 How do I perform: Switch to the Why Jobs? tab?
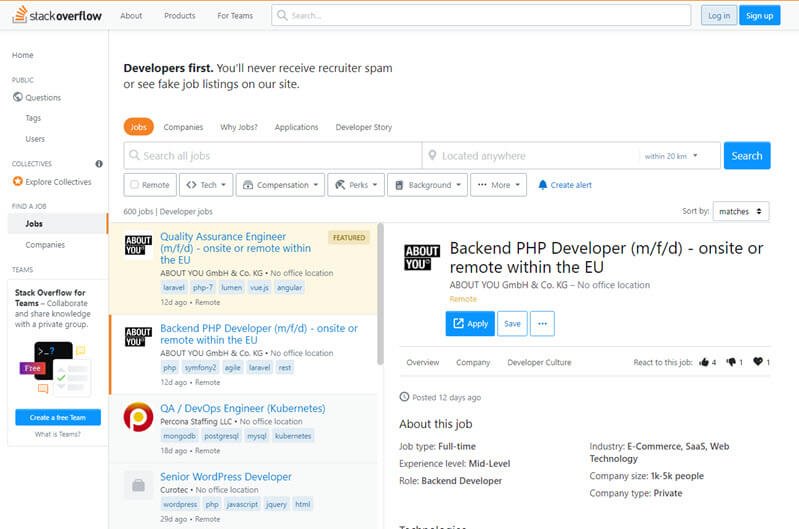(238, 127)
